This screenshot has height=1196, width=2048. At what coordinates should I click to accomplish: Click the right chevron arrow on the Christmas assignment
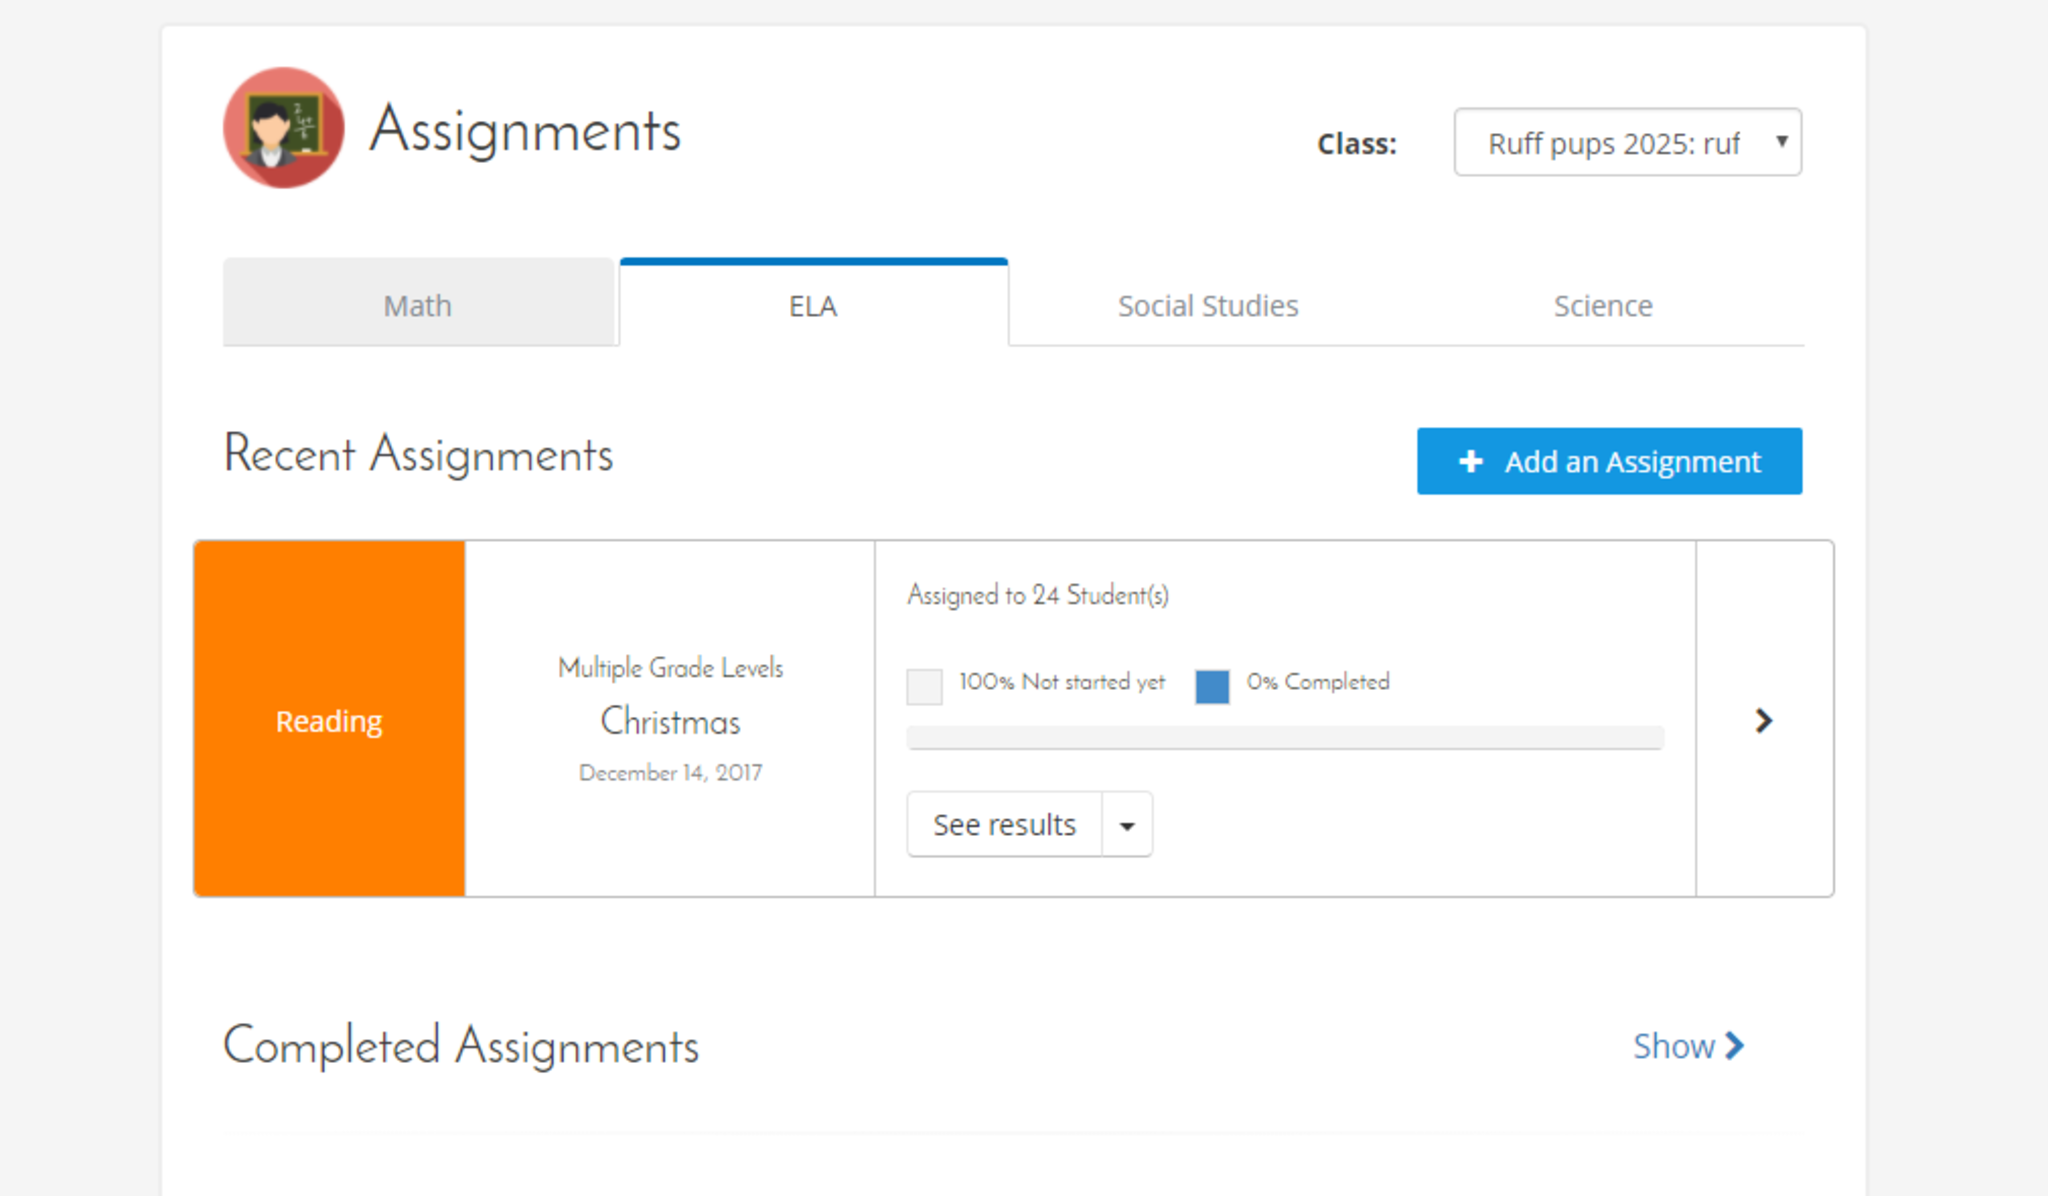[x=1763, y=720]
